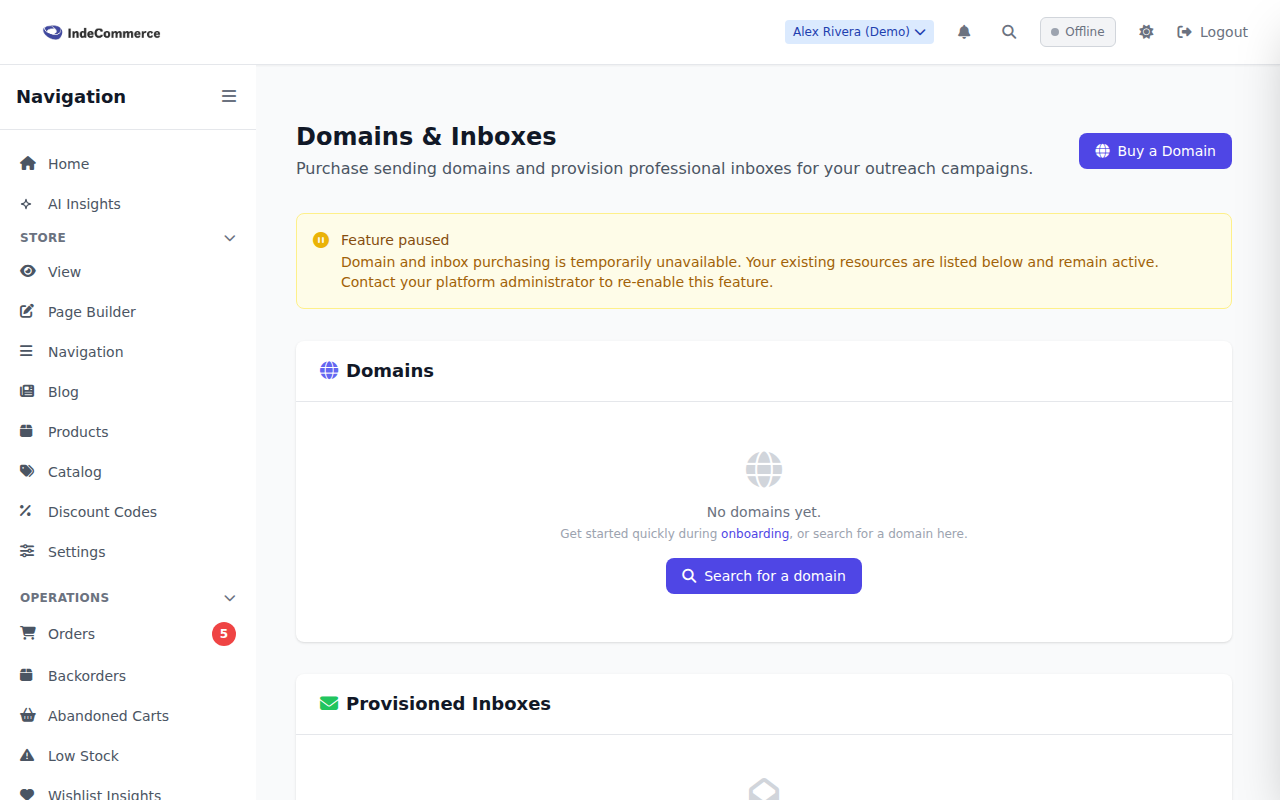Follow the onboarding link
The width and height of the screenshot is (1280, 800).
(x=755, y=534)
